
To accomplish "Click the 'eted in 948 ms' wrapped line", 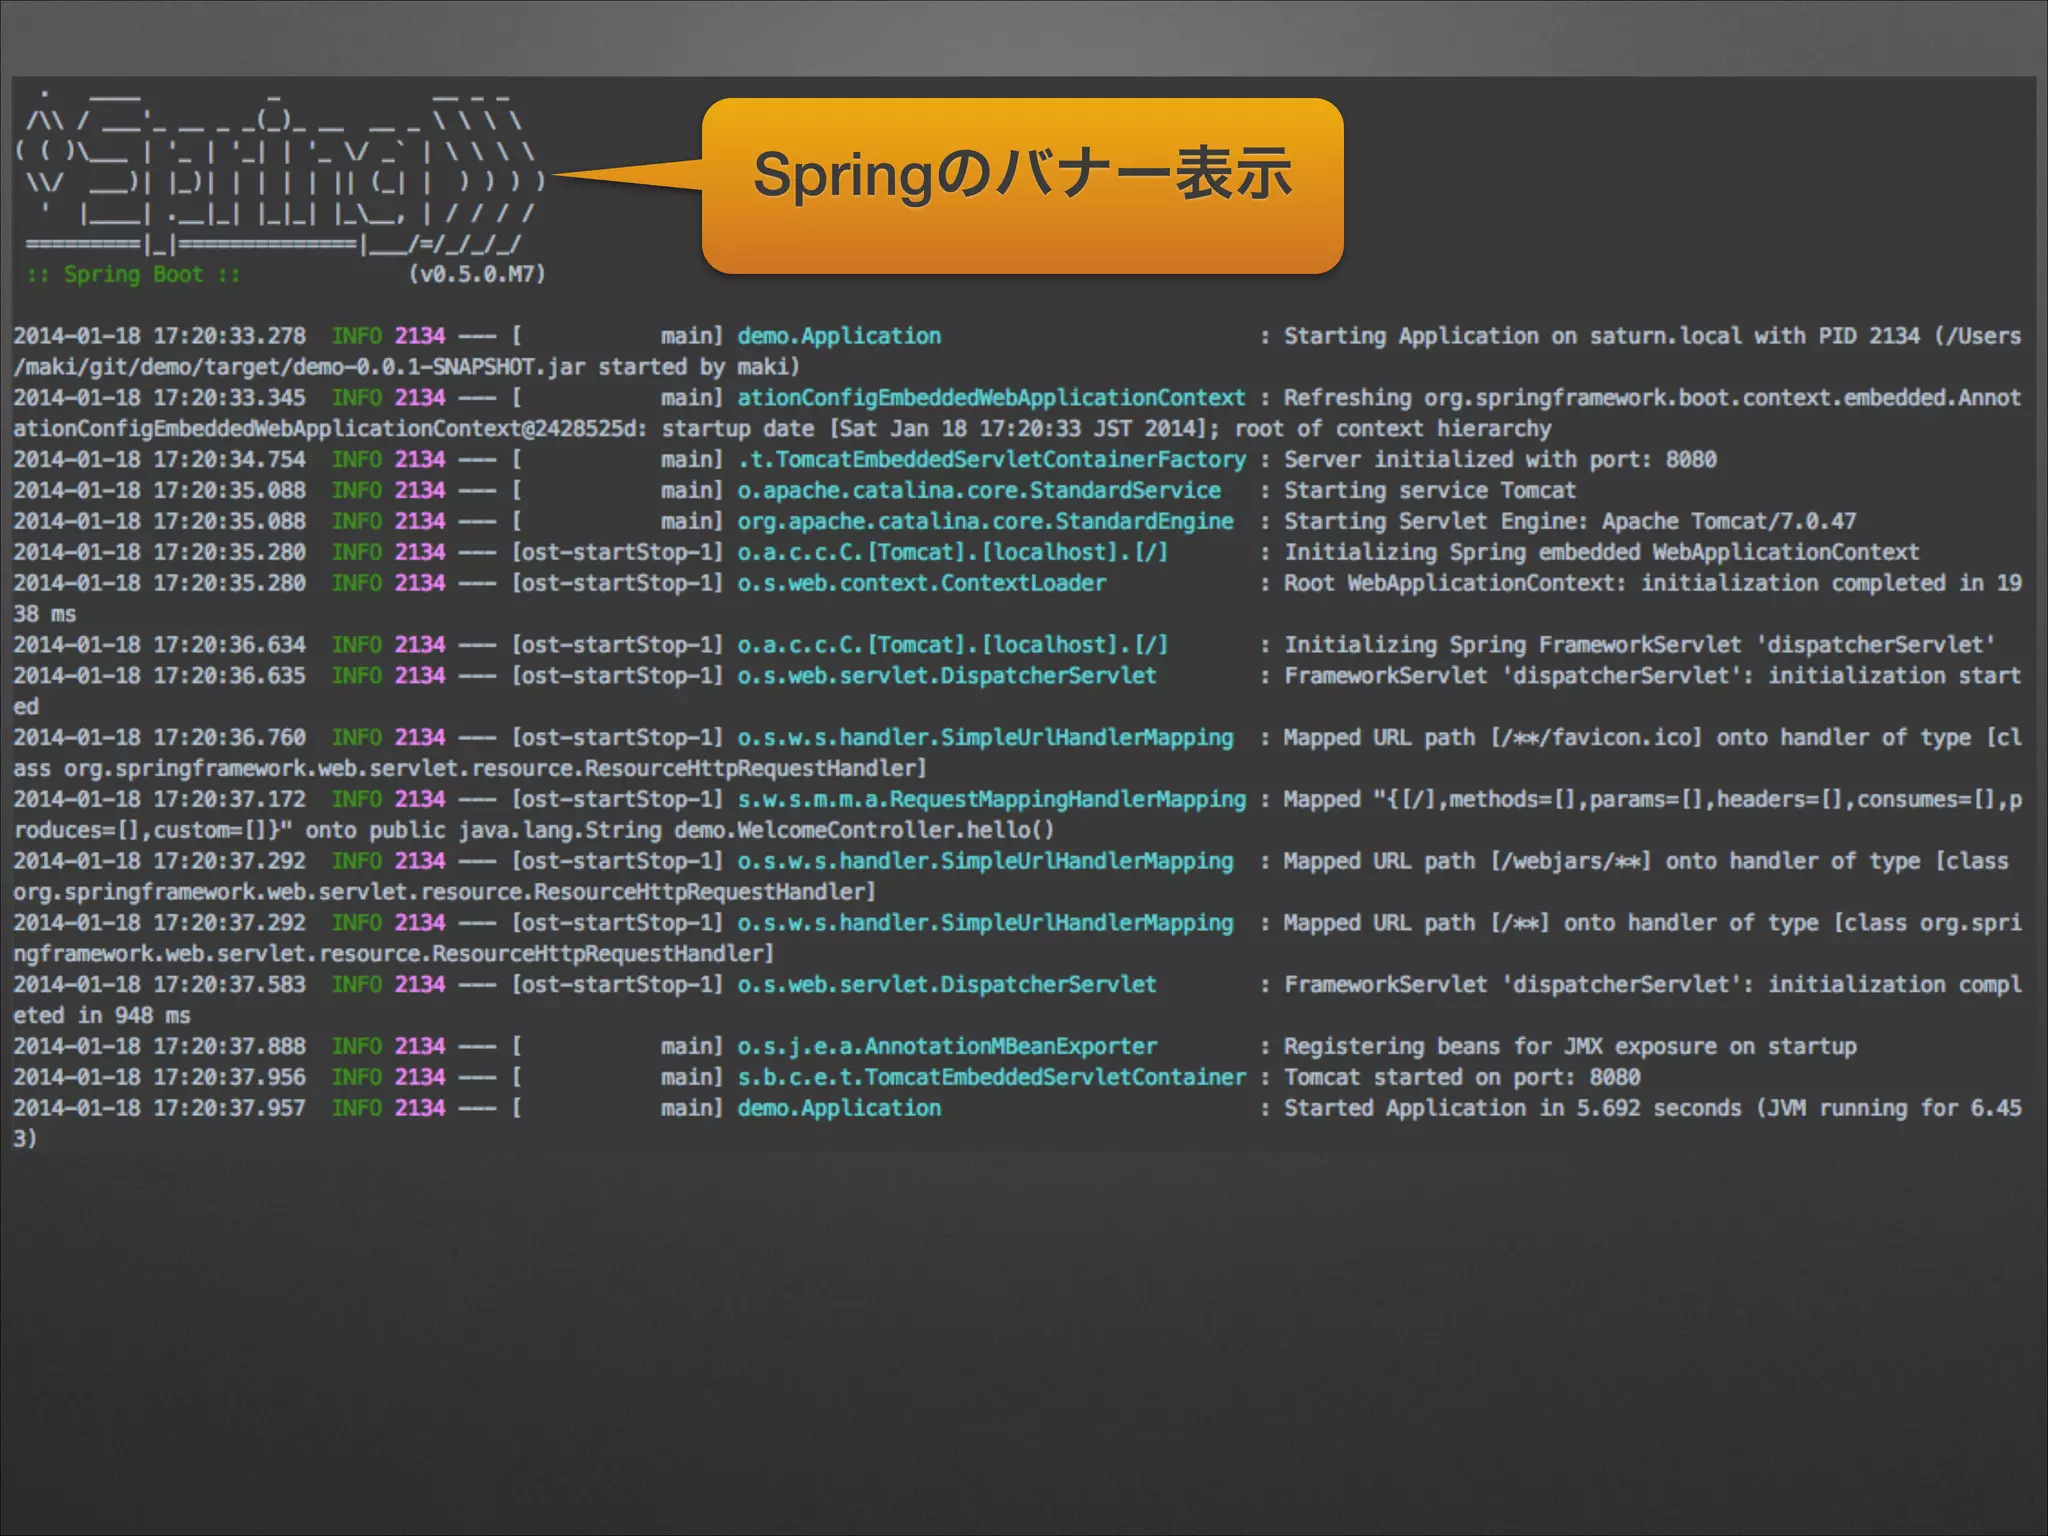I will pyautogui.click(x=101, y=1016).
